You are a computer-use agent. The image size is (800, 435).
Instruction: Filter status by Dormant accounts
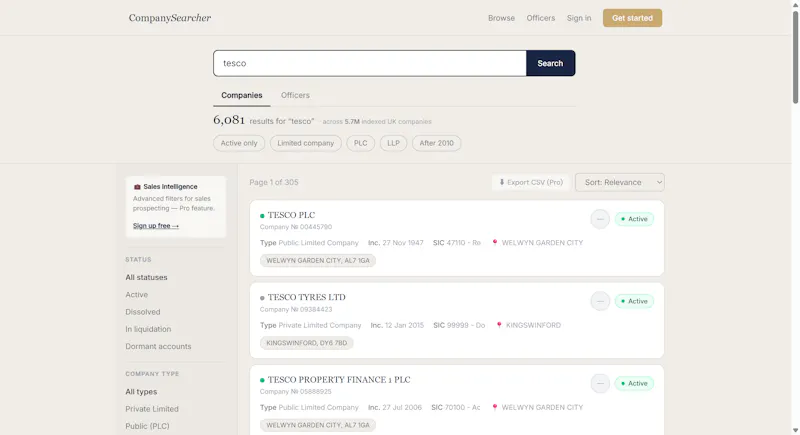(x=158, y=346)
